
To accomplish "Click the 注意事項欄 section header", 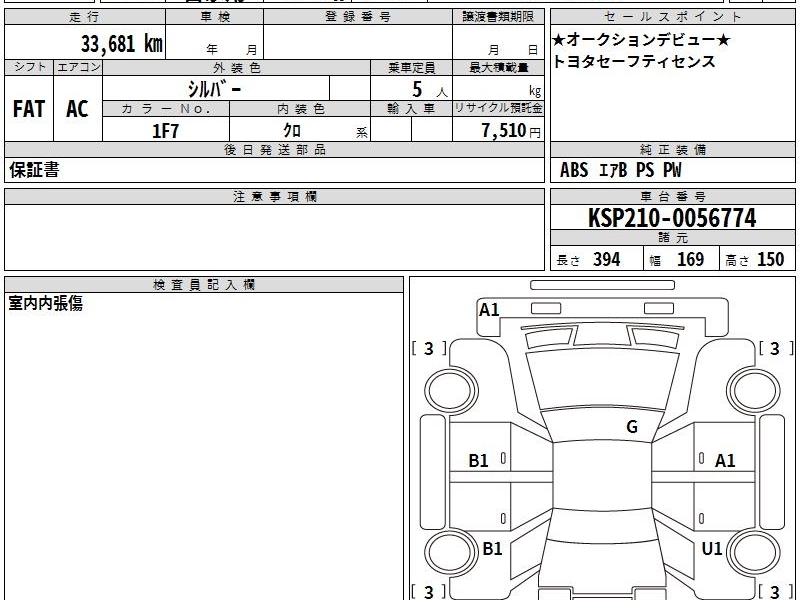I will tap(274, 196).
